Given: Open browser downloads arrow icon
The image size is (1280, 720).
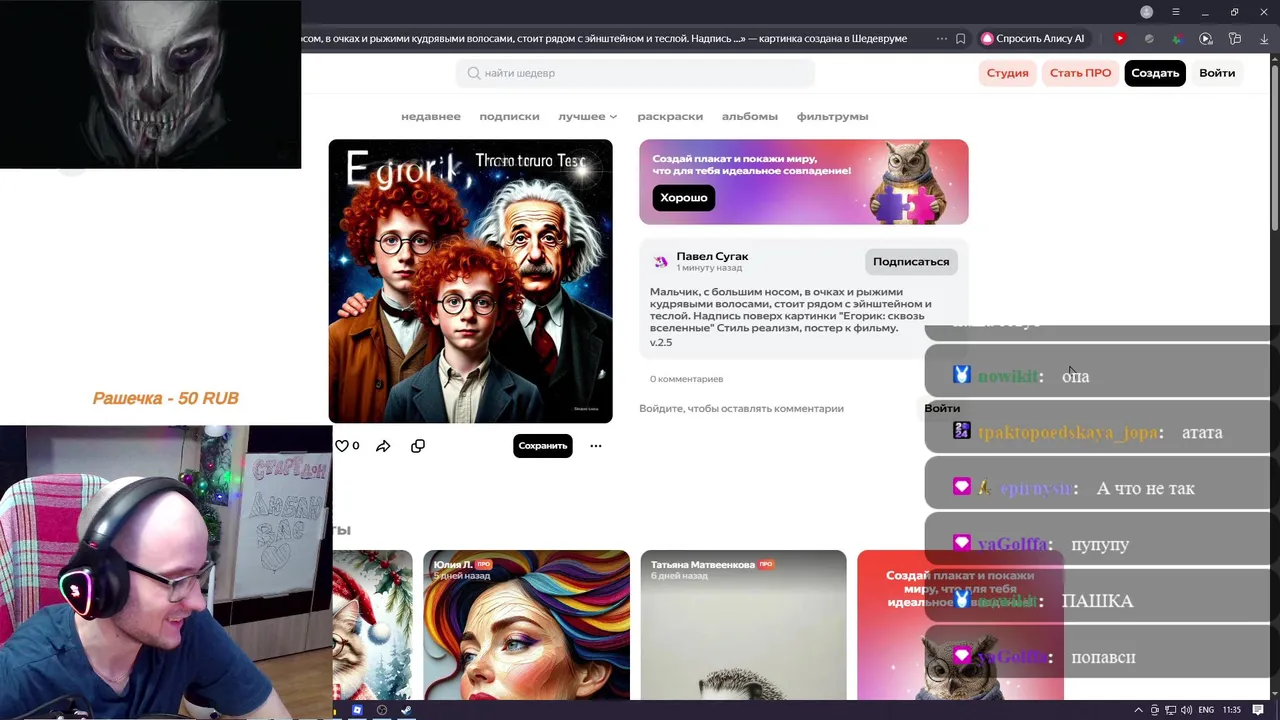Looking at the screenshot, I should pos(1264,39).
